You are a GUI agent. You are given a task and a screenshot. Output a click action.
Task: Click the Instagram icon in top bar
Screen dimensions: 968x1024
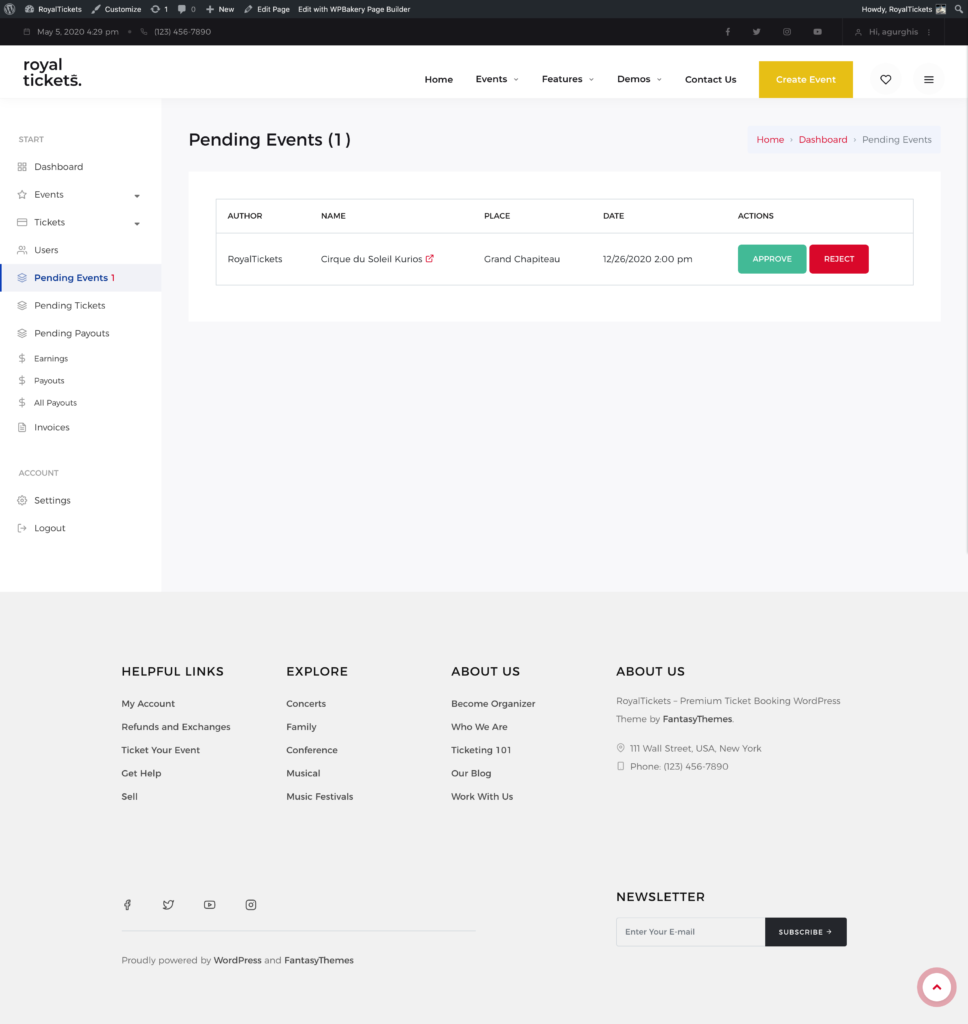787,32
